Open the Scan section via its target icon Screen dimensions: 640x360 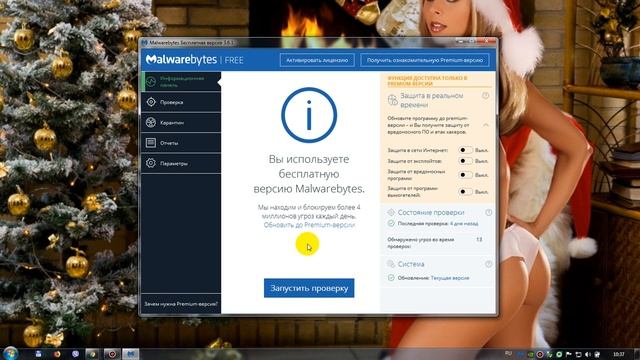click(x=151, y=102)
